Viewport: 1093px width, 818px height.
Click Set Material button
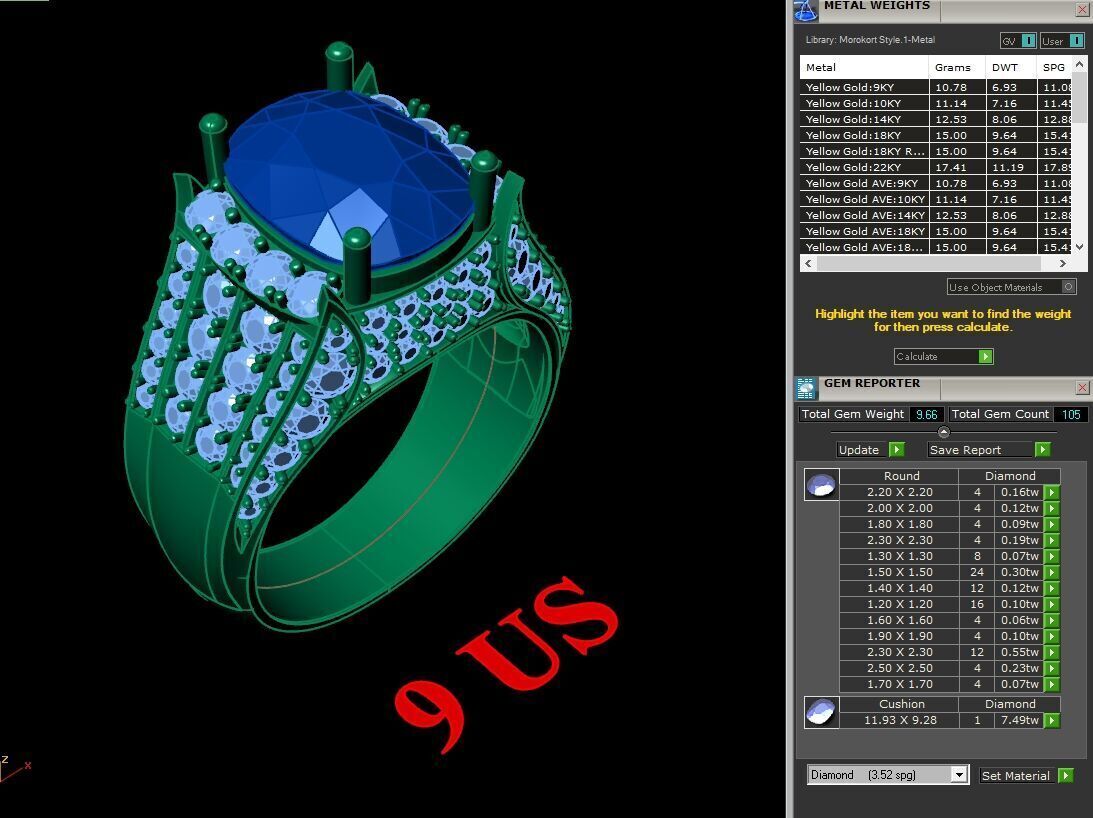[x=1026, y=775]
